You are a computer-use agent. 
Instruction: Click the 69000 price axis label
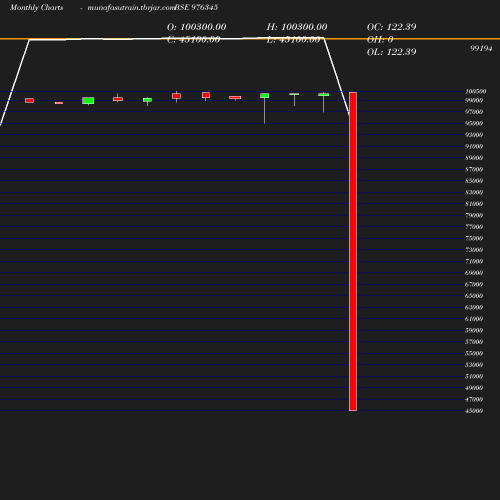(x=474, y=273)
